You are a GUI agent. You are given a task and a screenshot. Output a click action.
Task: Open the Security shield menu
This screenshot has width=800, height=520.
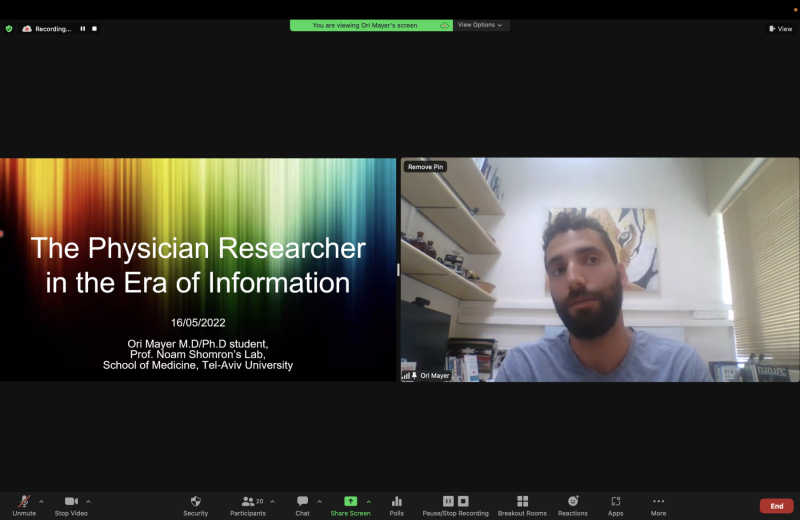[x=195, y=505]
